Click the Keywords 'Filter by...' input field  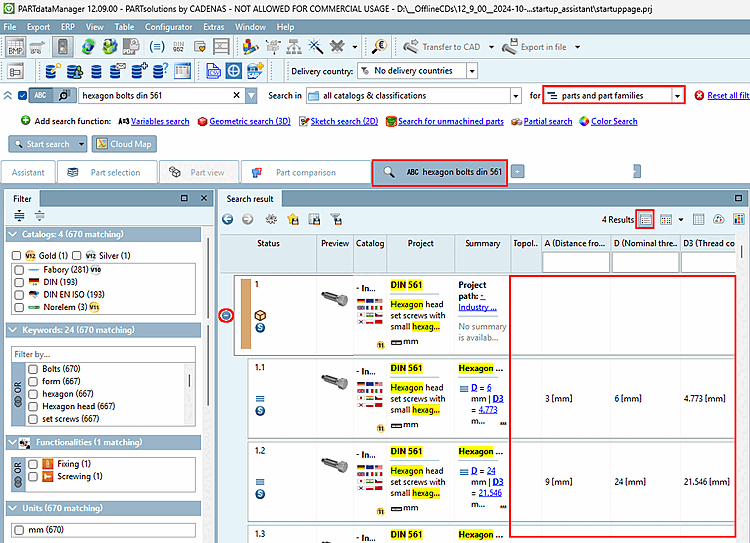(x=103, y=354)
